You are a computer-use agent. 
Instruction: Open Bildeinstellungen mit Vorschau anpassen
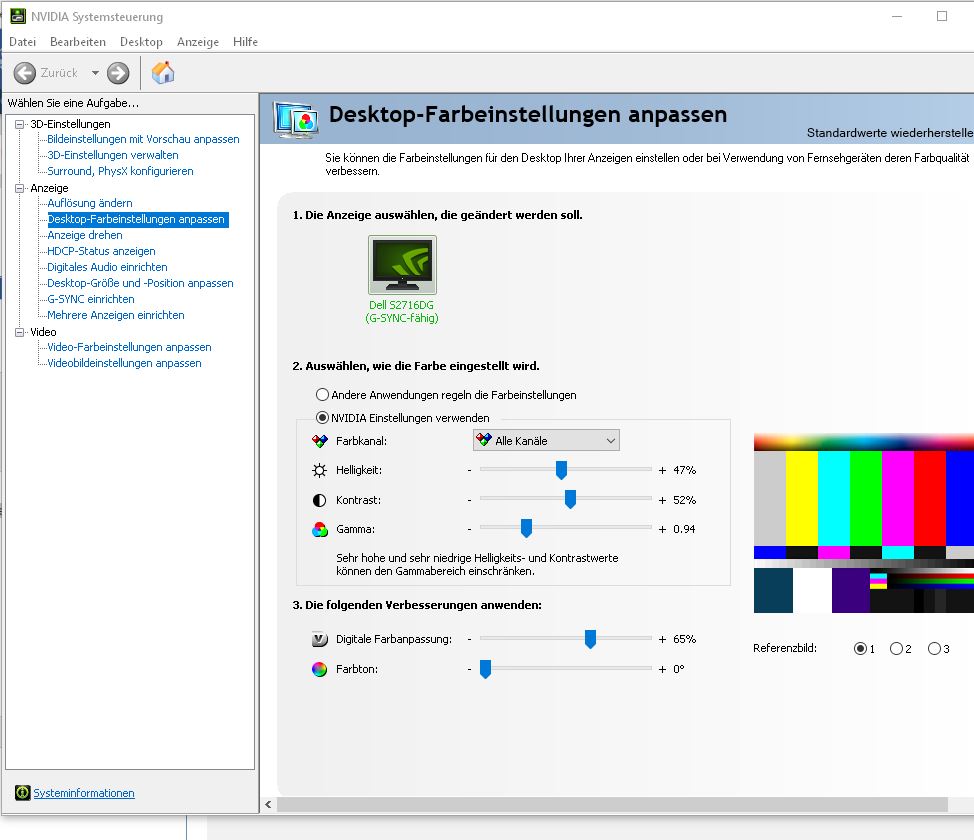(x=143, y=139)
